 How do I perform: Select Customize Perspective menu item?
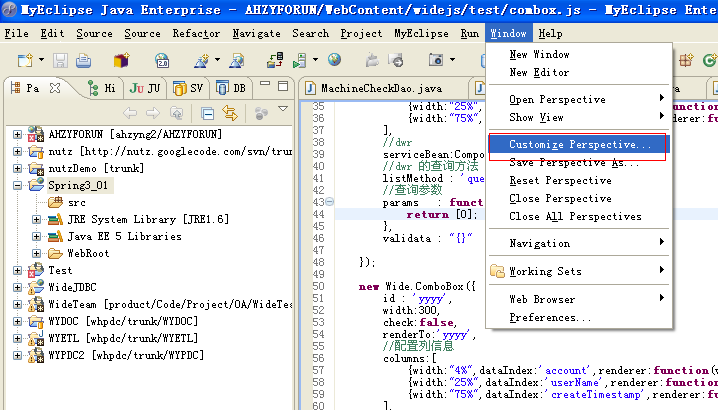pyautogui.click(x=579, y=145)
